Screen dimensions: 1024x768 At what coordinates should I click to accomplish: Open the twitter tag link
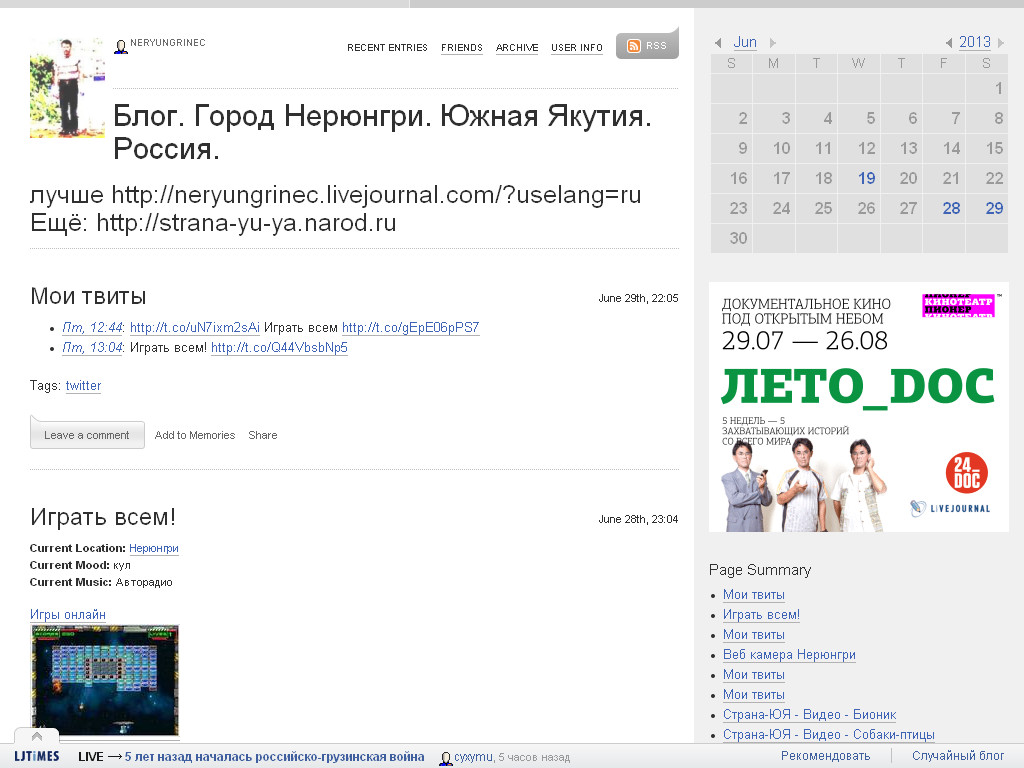83,386
